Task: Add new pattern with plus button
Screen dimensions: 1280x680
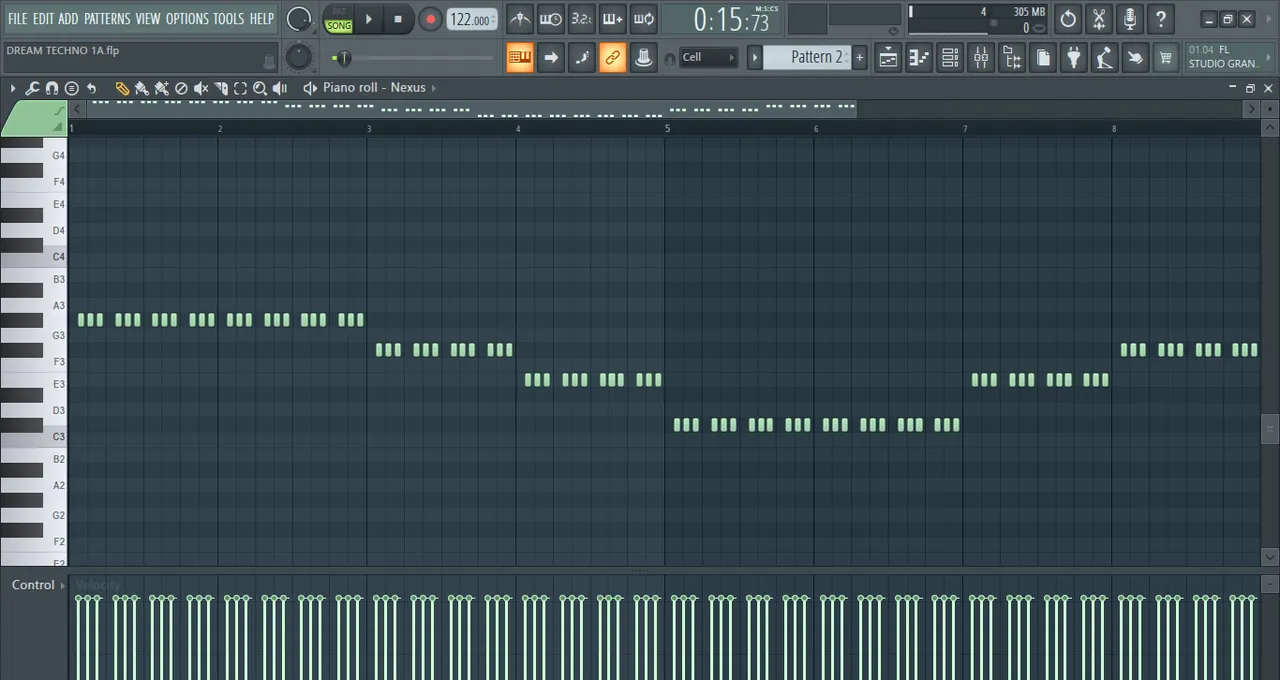Action: click(x=859, y=57)
